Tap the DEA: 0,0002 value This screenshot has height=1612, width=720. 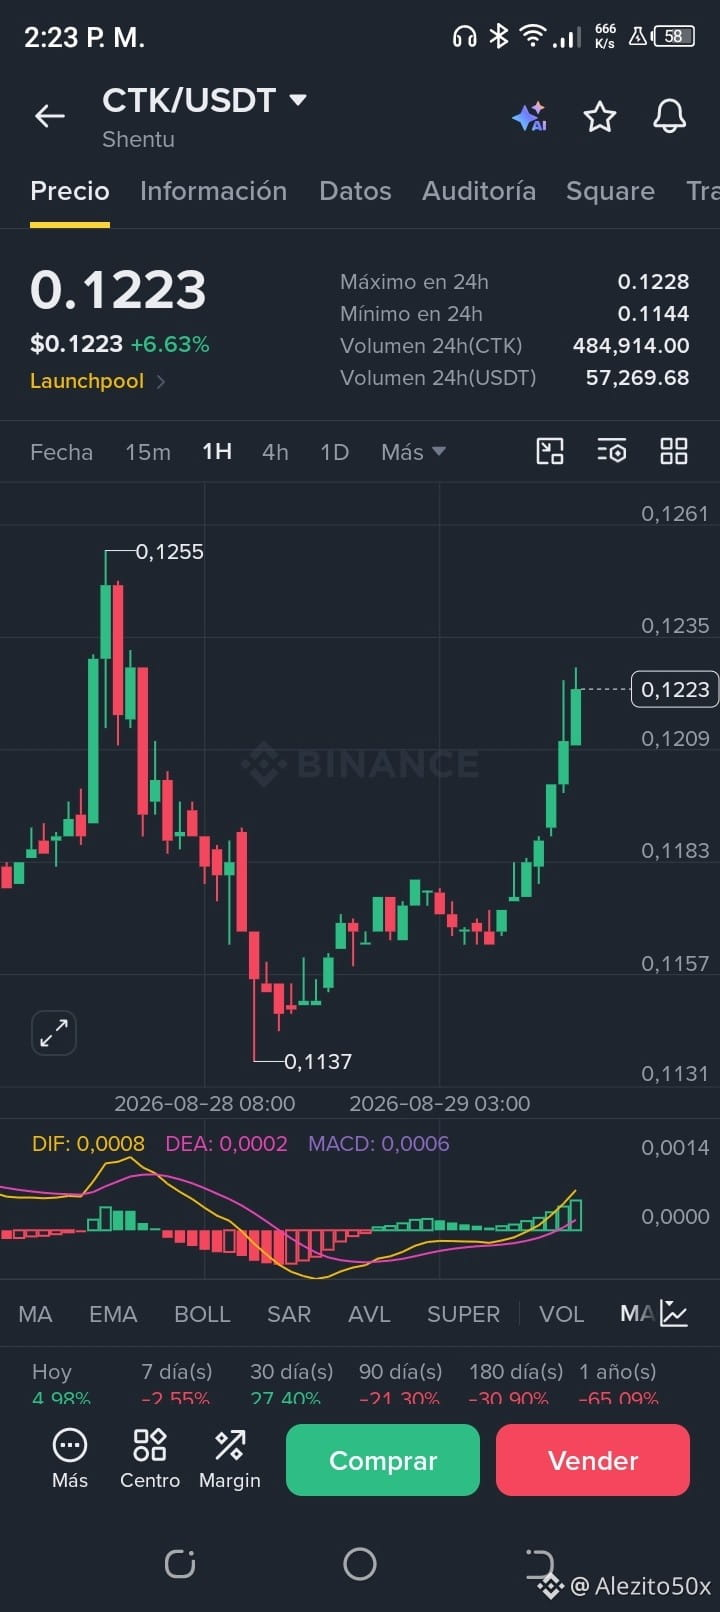point(226,1143)
